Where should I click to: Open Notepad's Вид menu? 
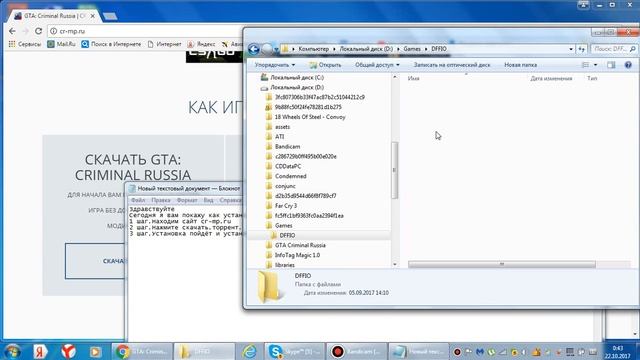point(208,200)
